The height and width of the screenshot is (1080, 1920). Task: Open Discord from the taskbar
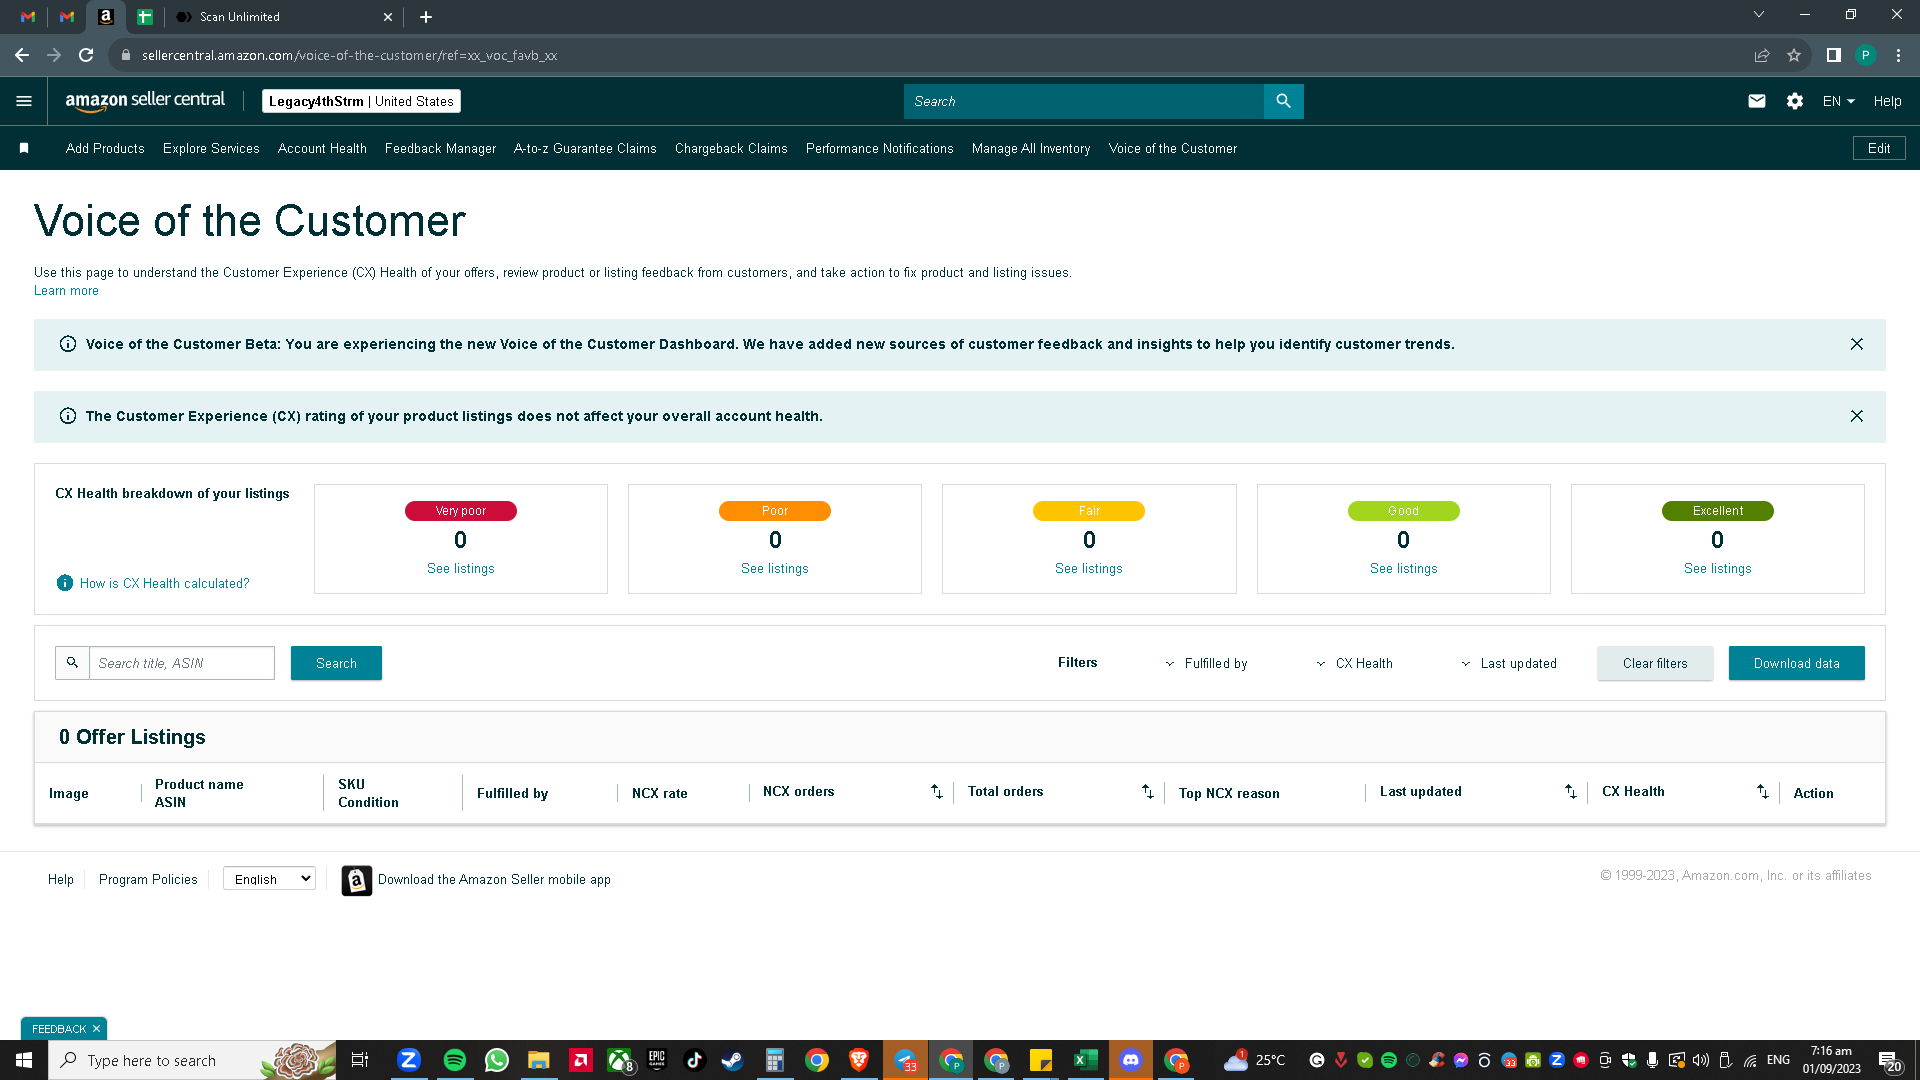coord(1131,1060)
